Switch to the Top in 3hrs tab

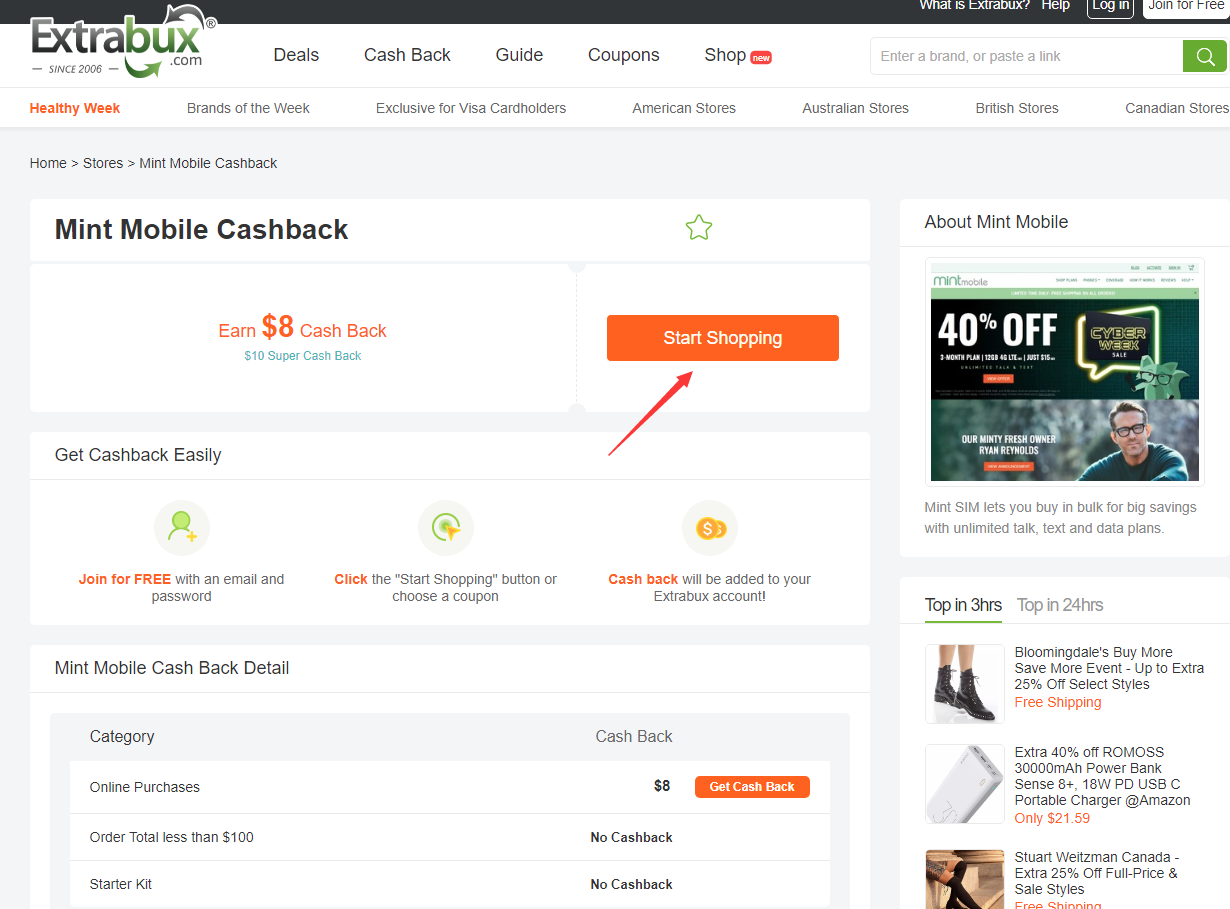tap(963, 605)
